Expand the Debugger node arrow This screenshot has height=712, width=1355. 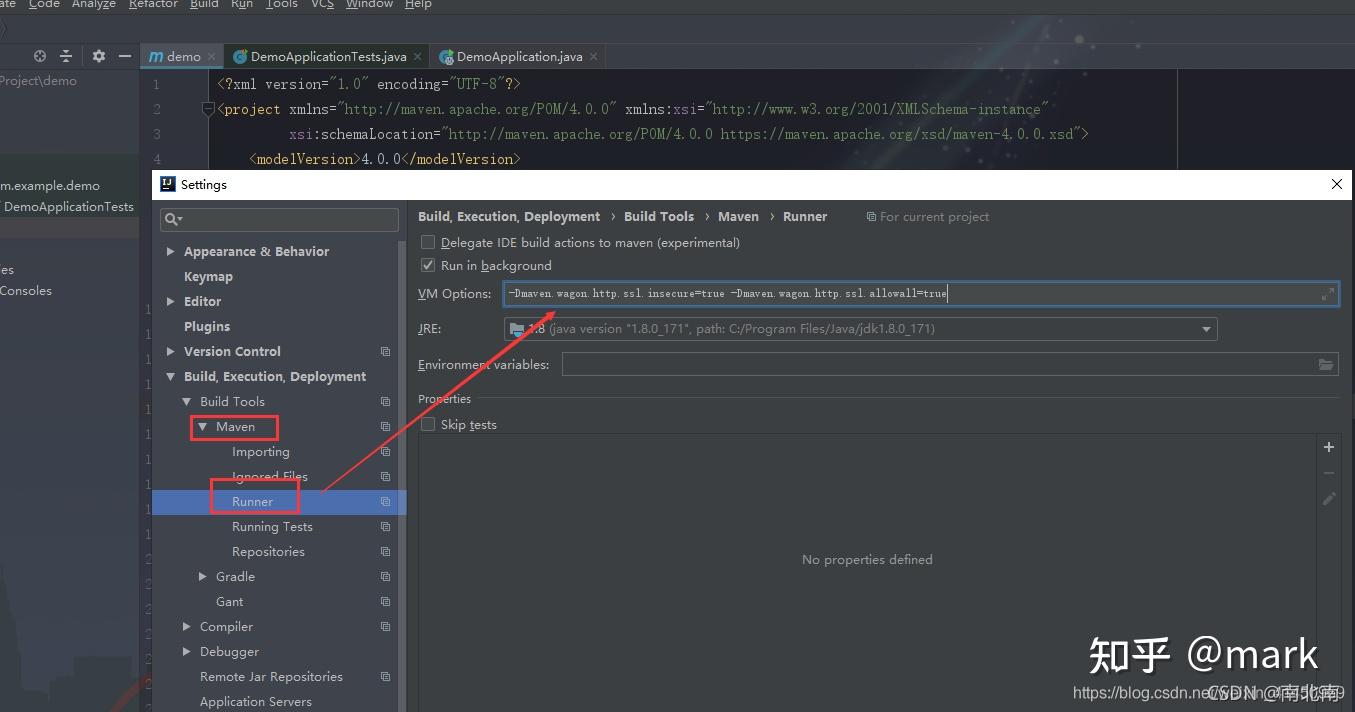[187, 651]
